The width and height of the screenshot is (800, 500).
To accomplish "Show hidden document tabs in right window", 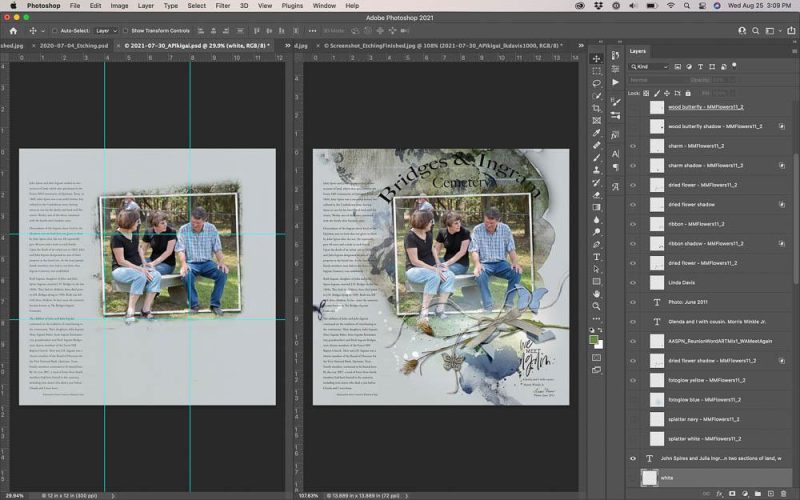I will pyautogui.click(x=581, y=45).
